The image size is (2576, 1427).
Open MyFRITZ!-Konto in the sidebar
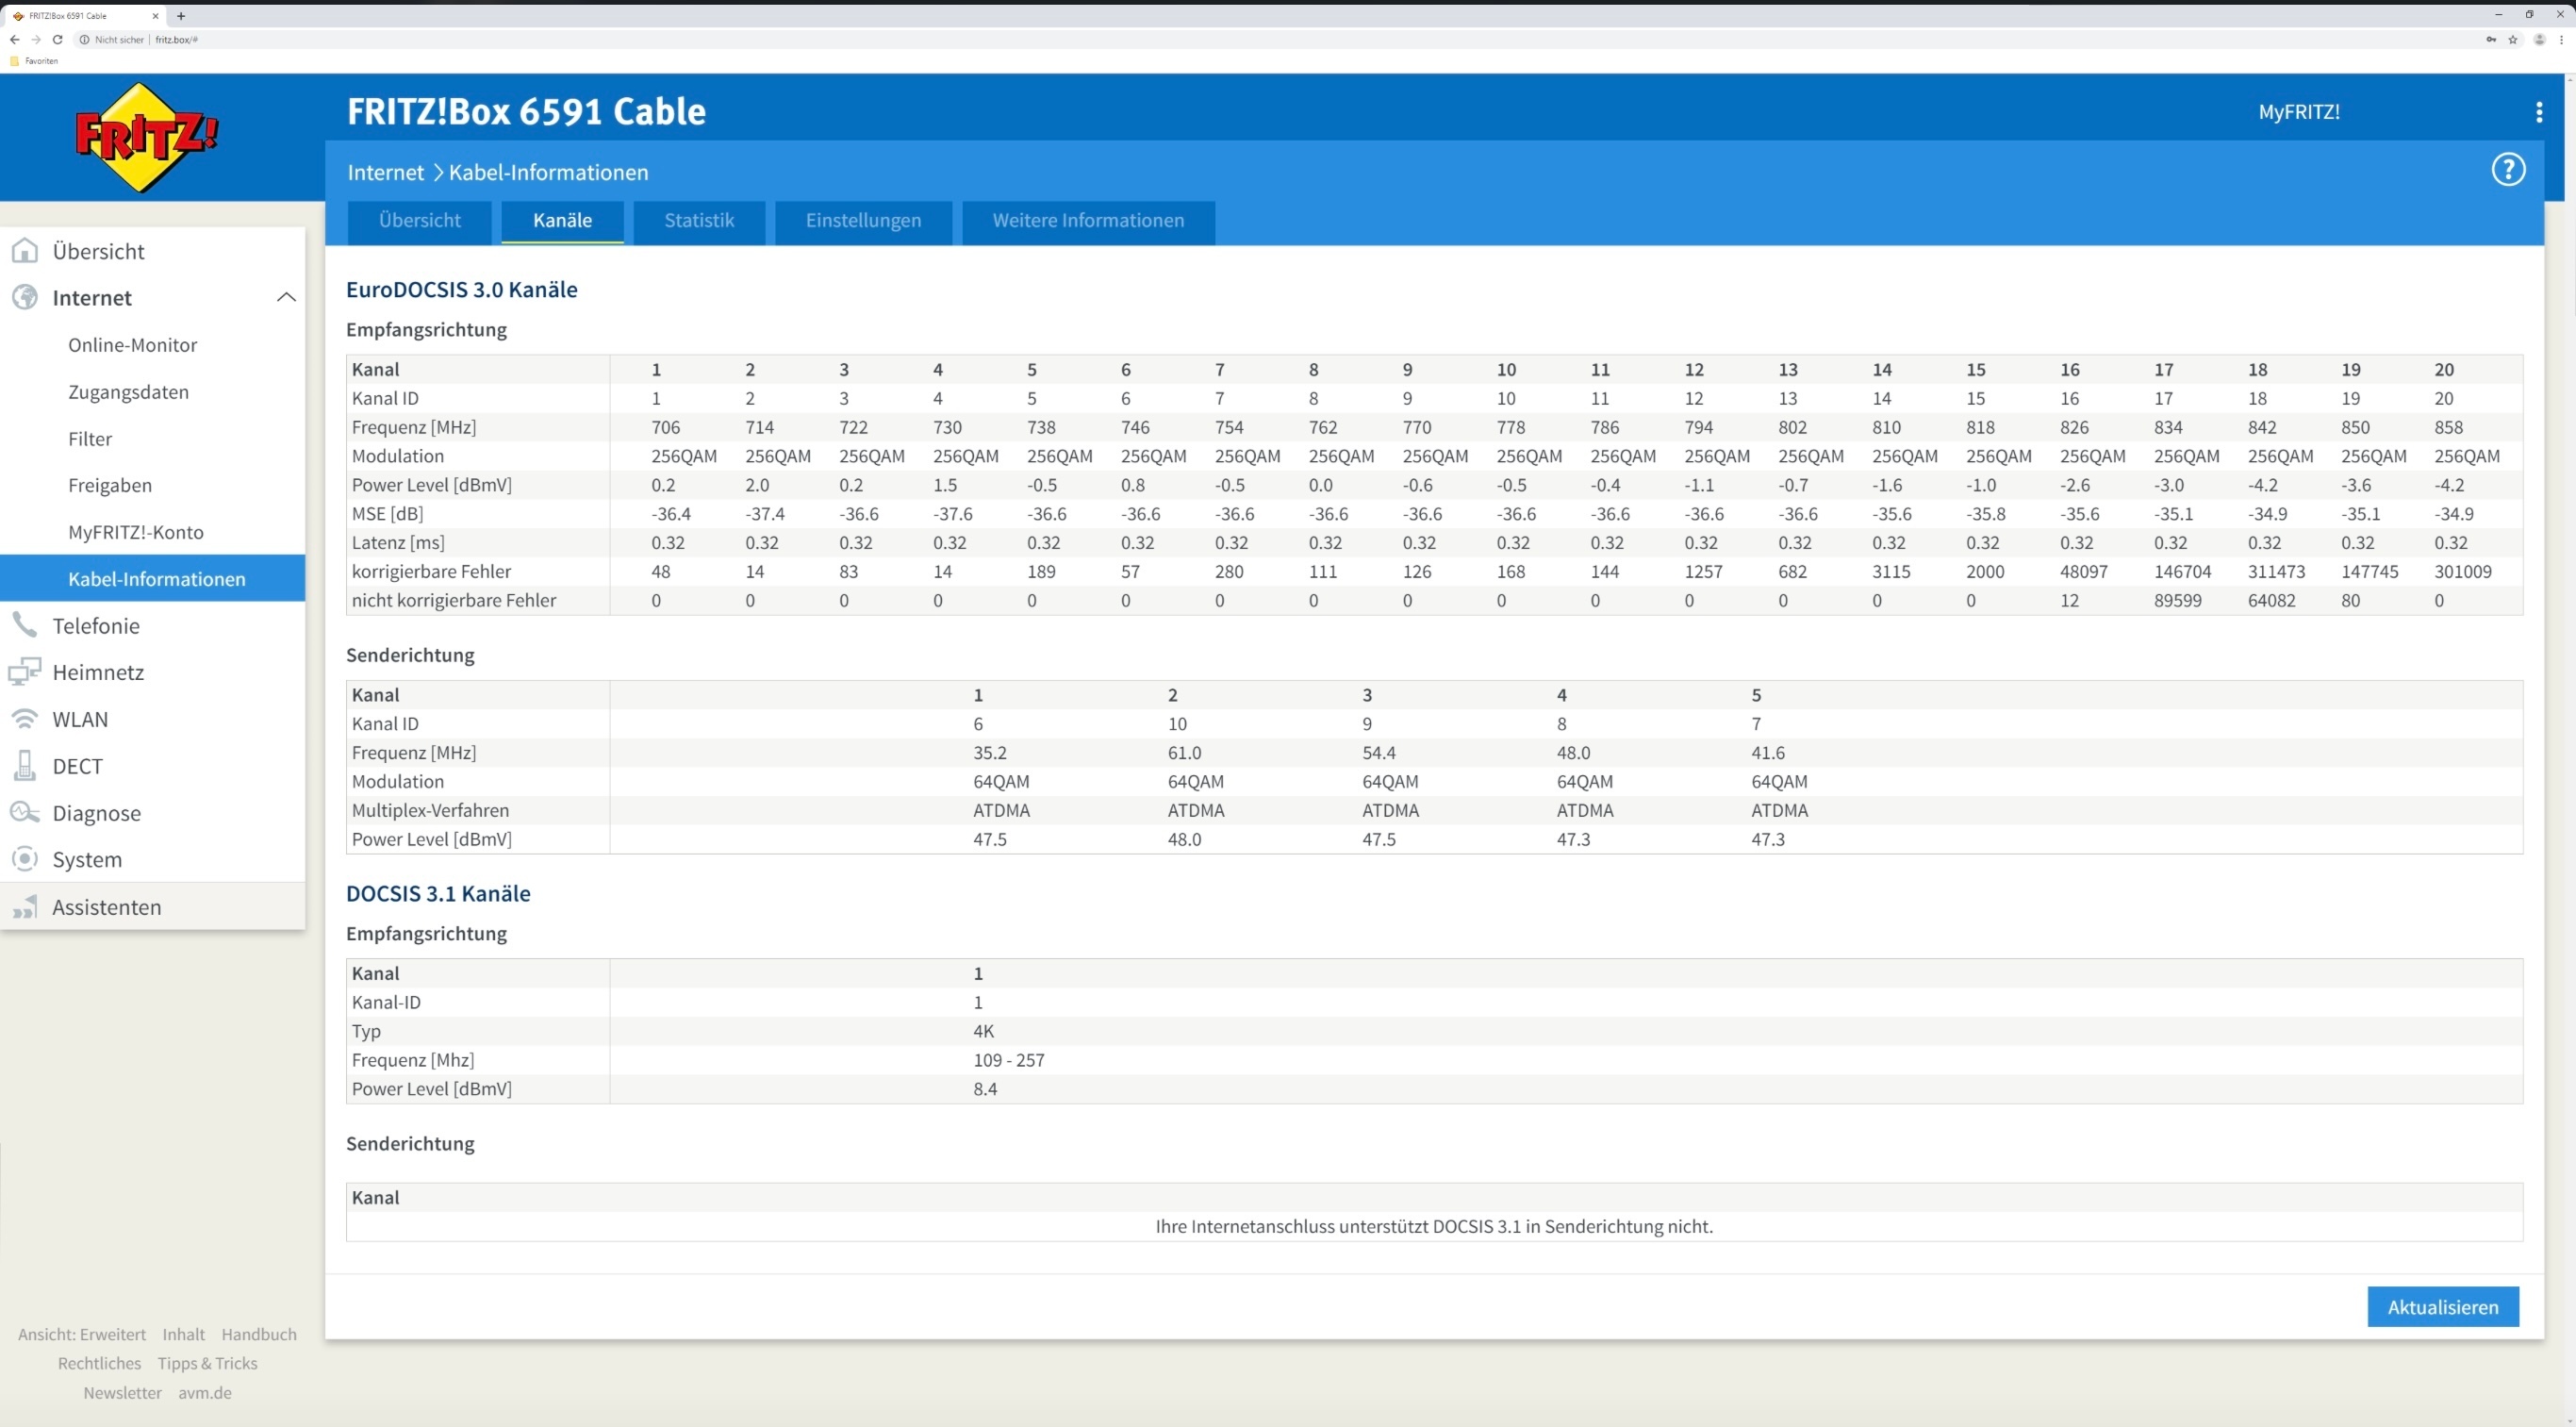click(x=136, y=532)
